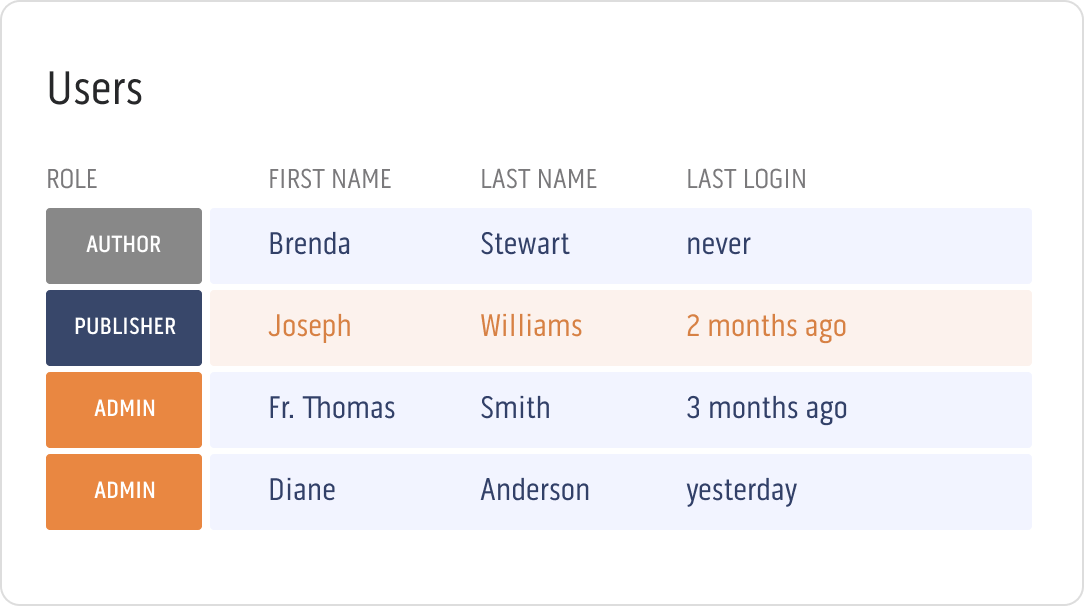
Task: Select Brenda Stewart's row
Action: coord(620,245)
